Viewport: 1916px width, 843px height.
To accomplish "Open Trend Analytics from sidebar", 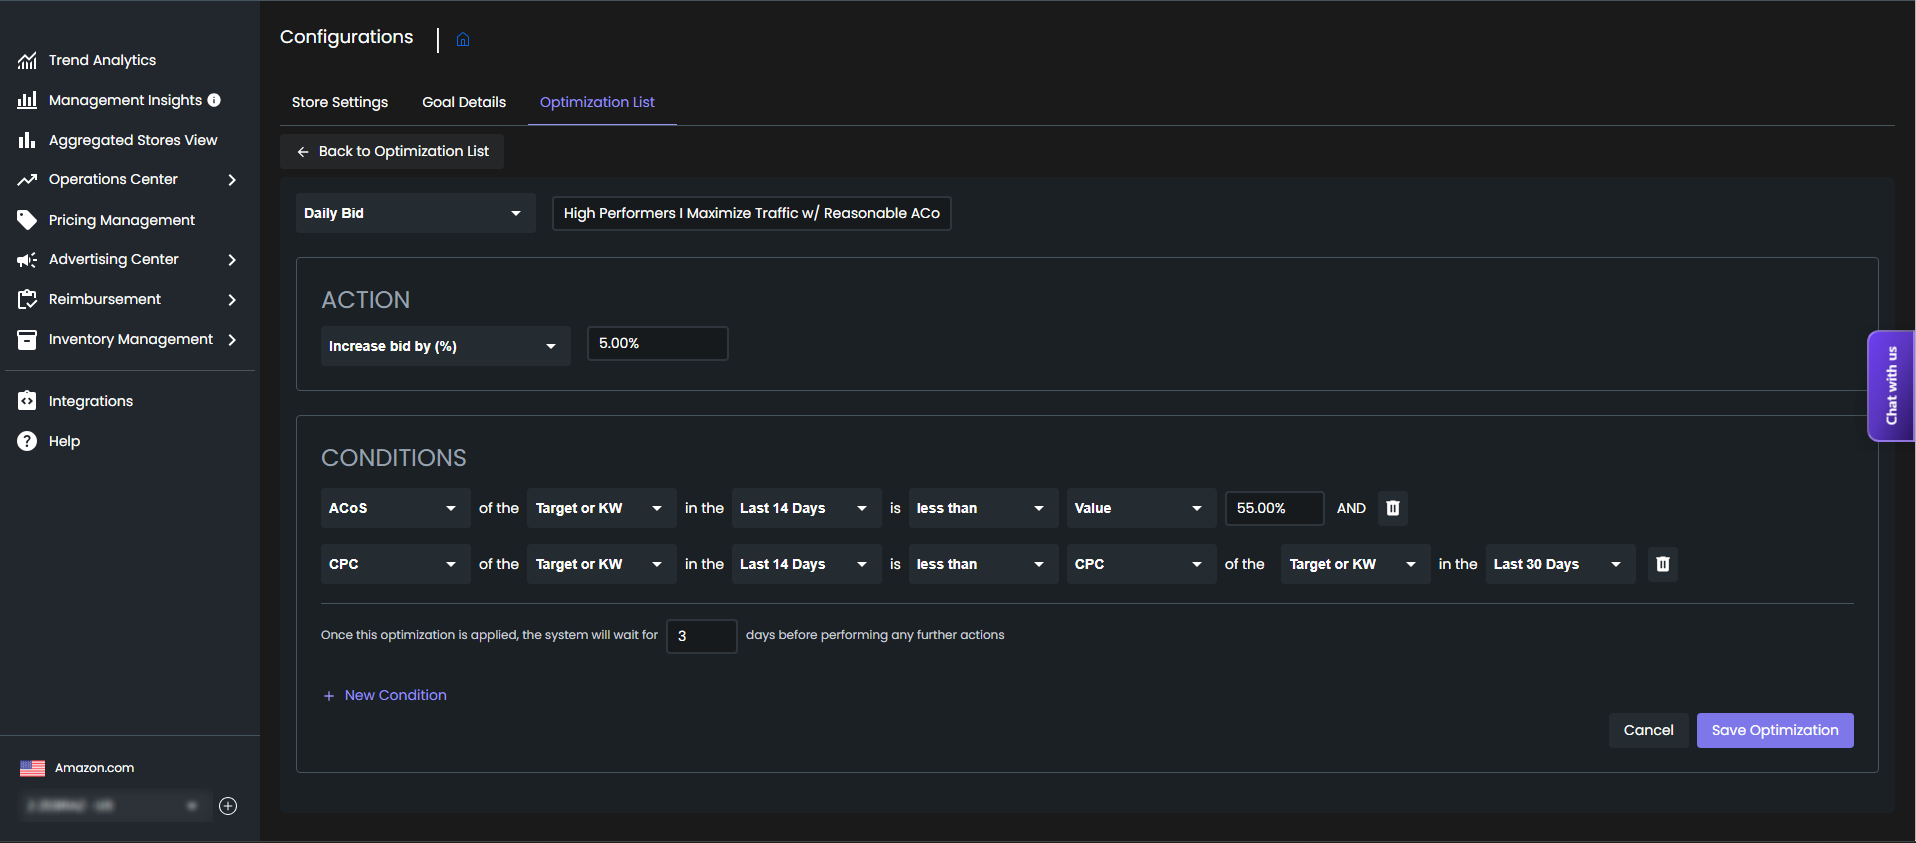I will pos(102,60).
